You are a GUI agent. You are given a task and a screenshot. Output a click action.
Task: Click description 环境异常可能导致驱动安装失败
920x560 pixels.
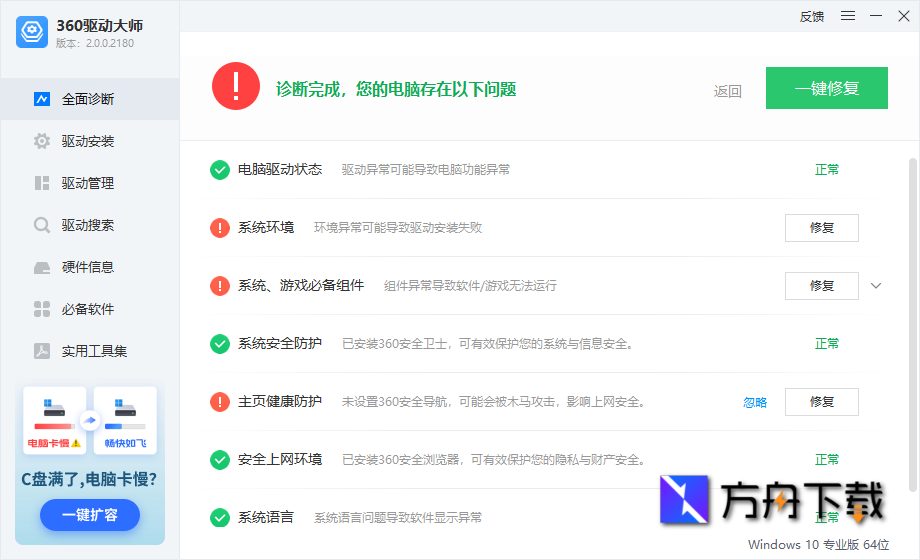point(398,228)
